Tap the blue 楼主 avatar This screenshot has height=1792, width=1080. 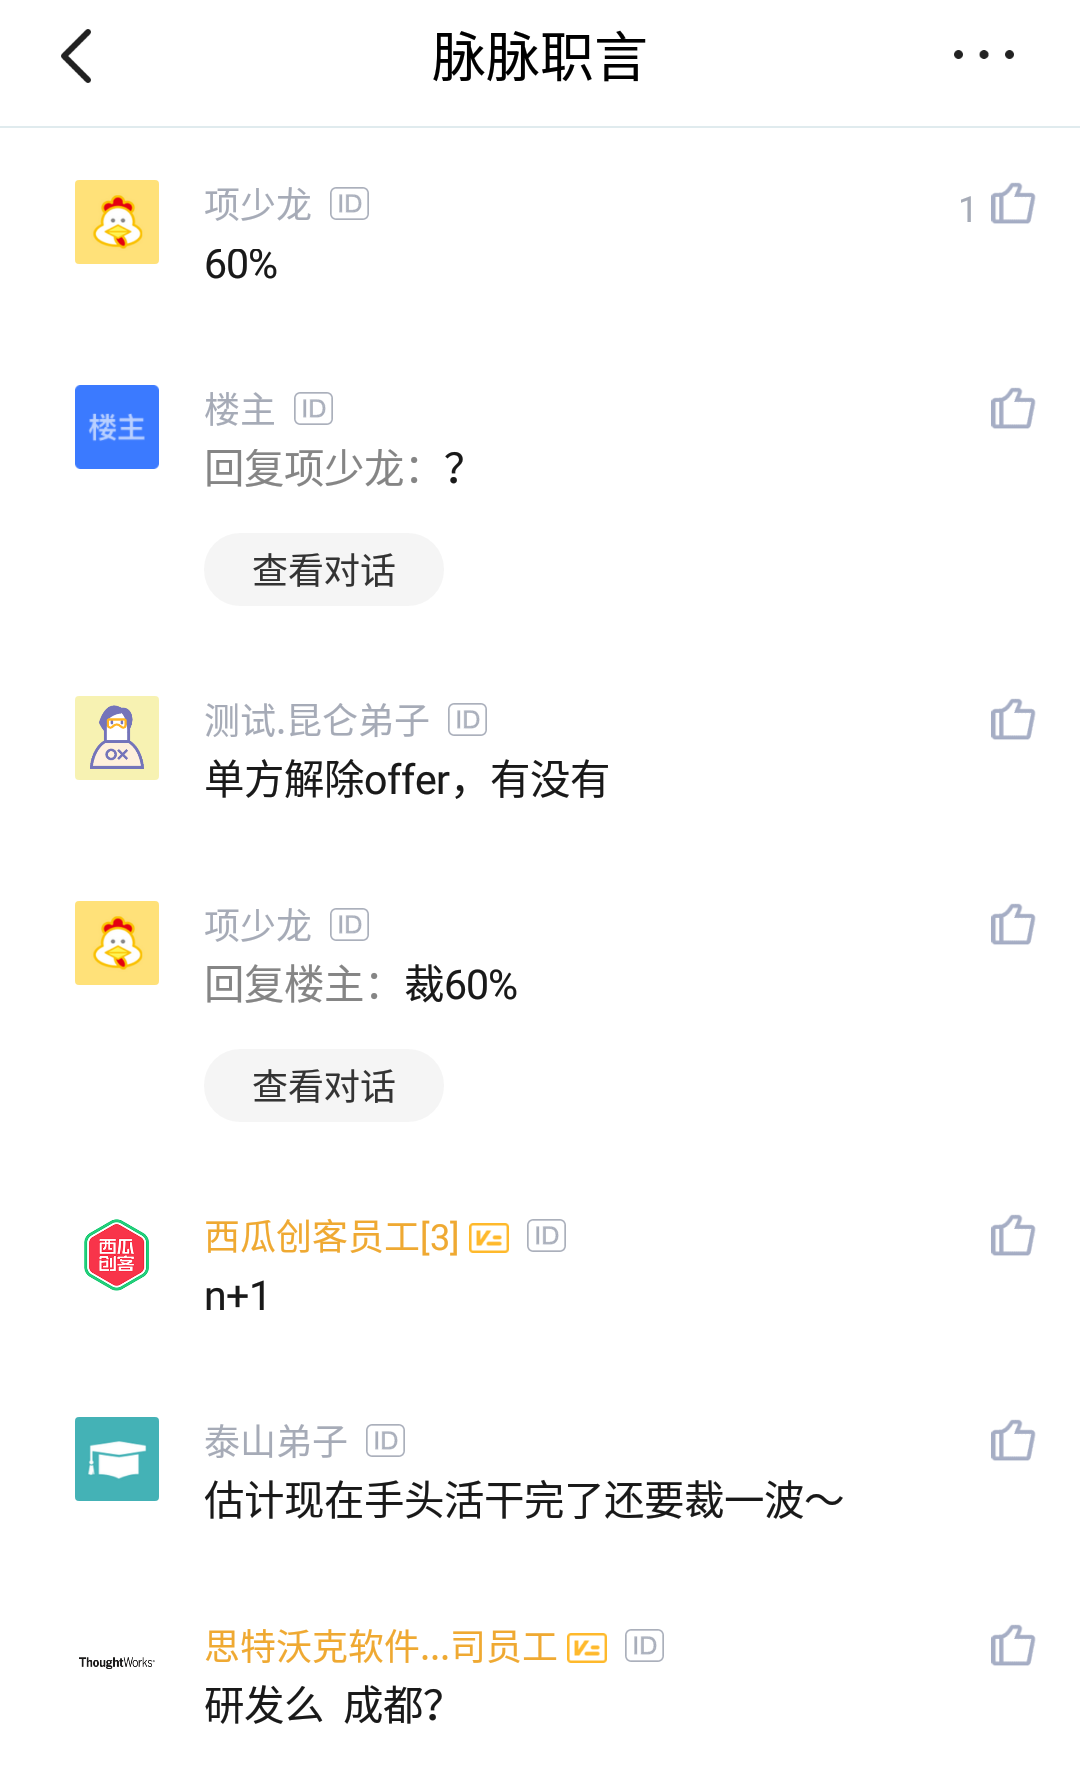coord(117,427)
